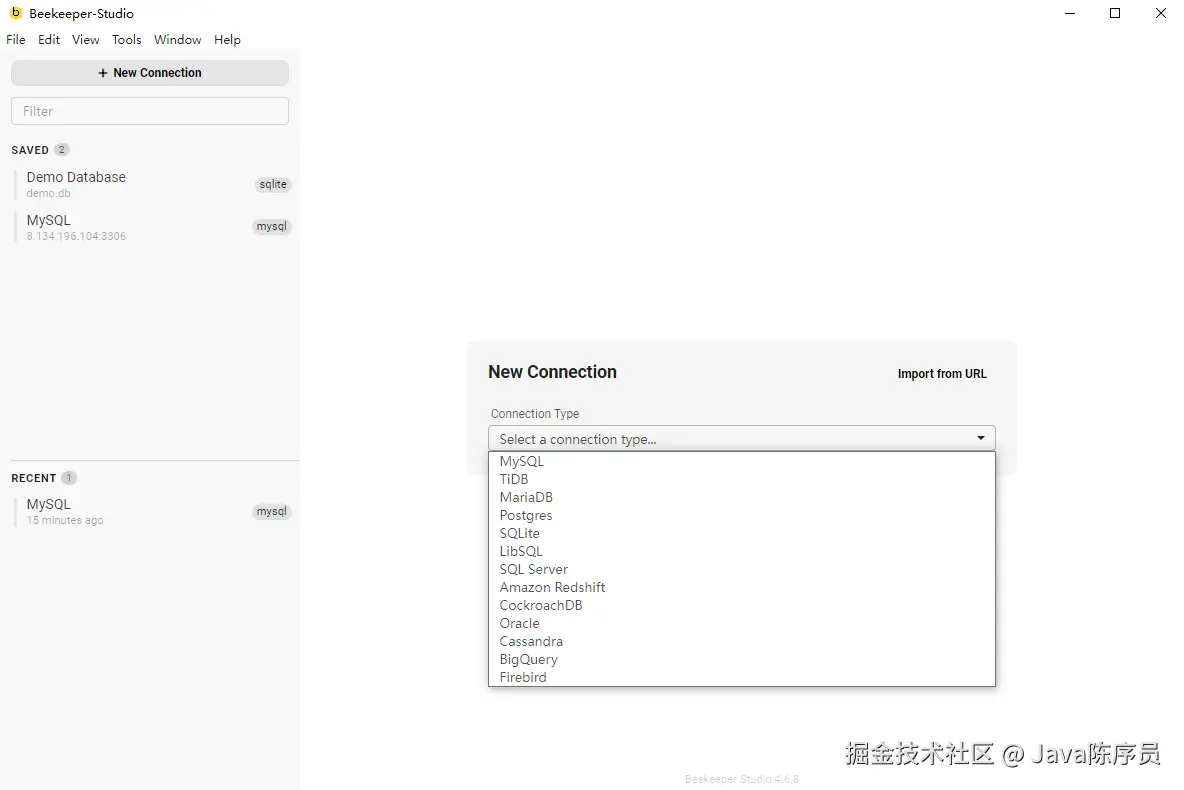Screen dimensions: 1184x790
Task: Choose LibSQL from the connection type list
Action: (742, 551)
